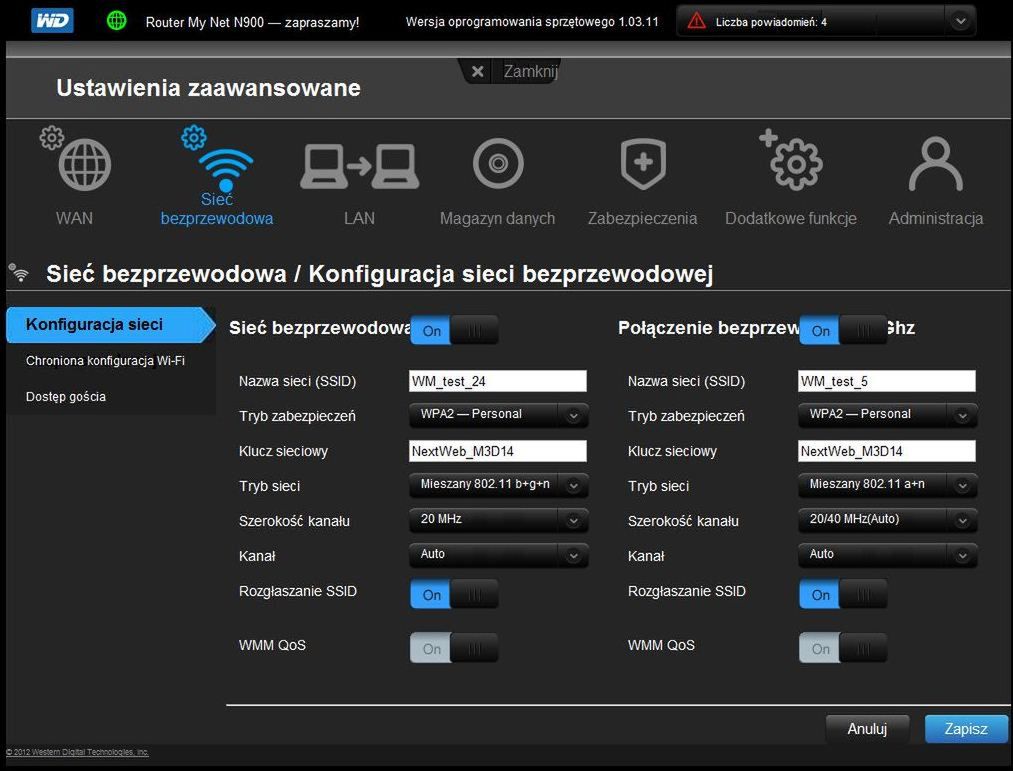Screen dimensions: 1013x771
Task: Select the Sieć bezprzewodowa Wi-Fi icon
Action: (x=225, y=169)
